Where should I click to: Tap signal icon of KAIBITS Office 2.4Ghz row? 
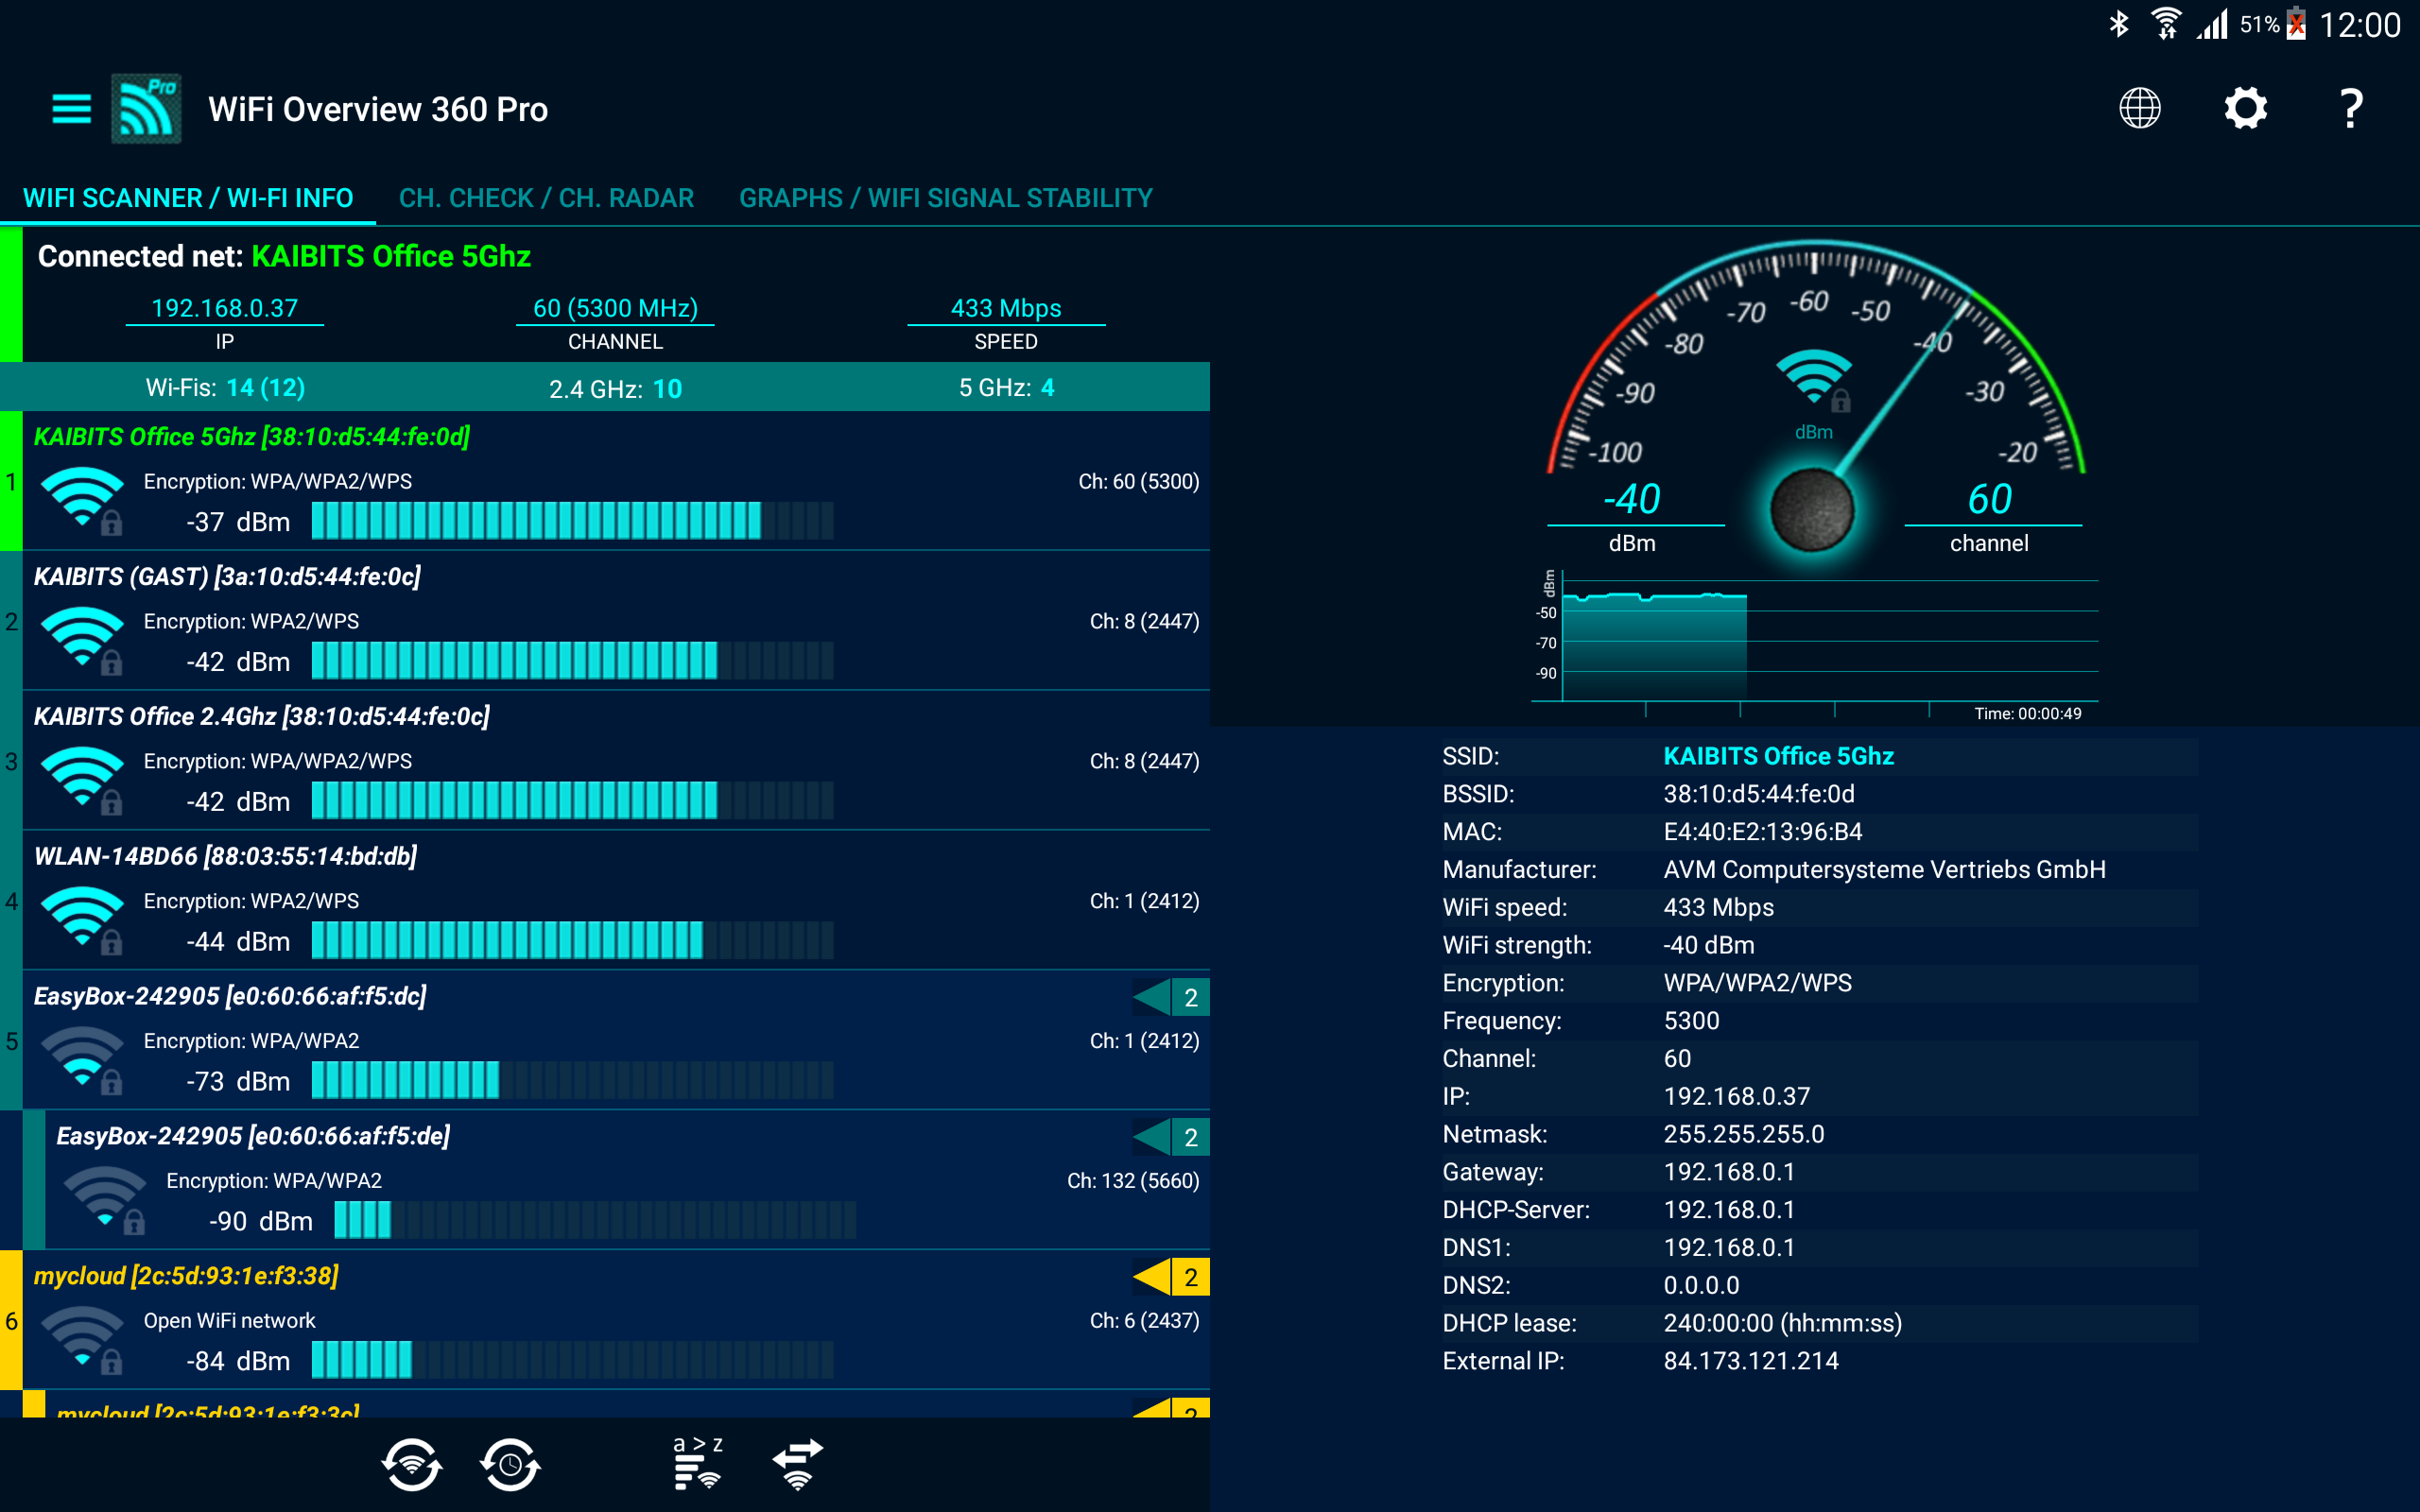tap(82, 779)
